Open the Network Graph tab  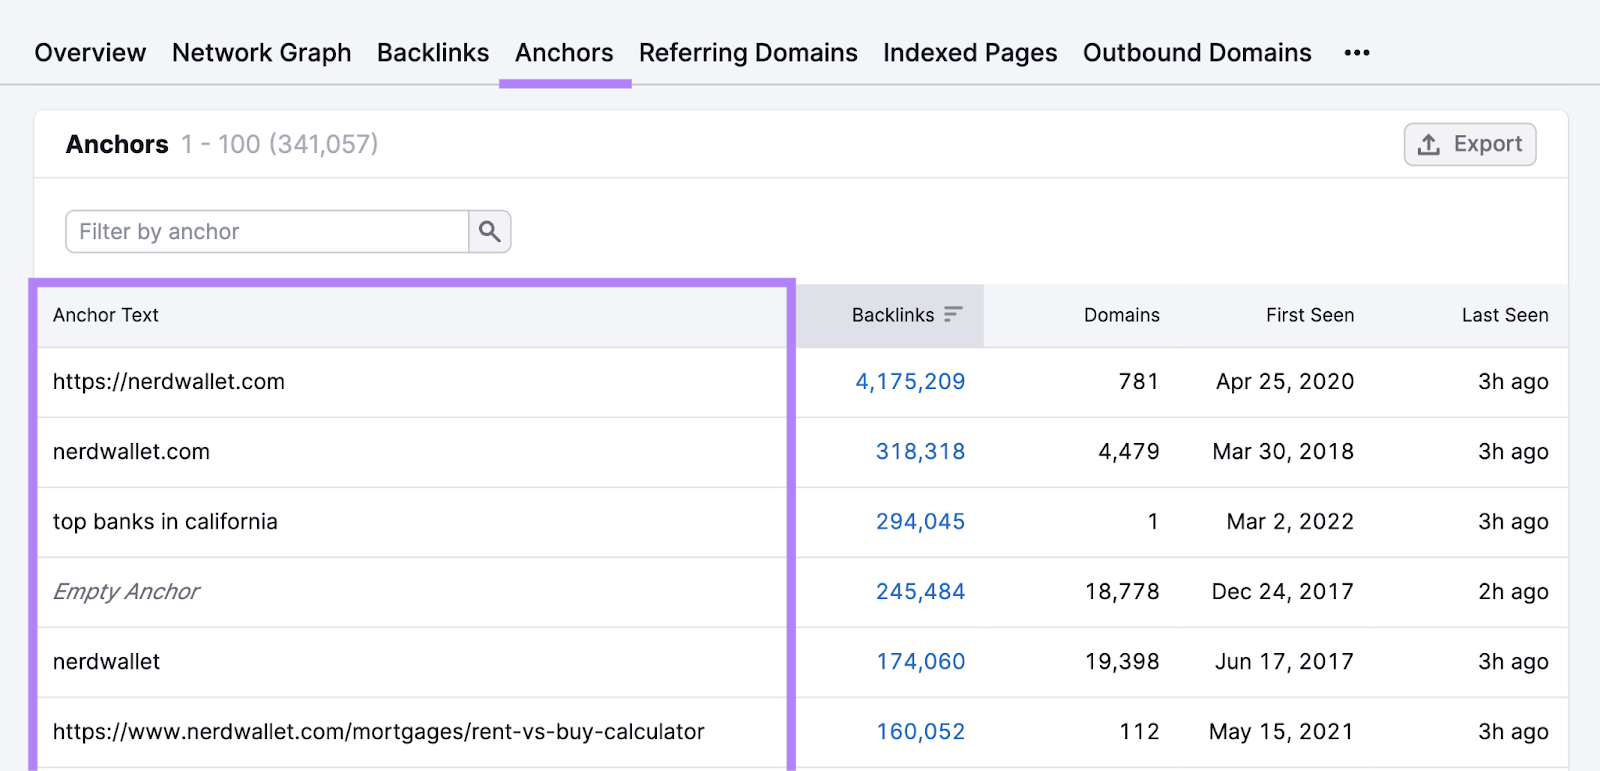[x=262, y=53]
